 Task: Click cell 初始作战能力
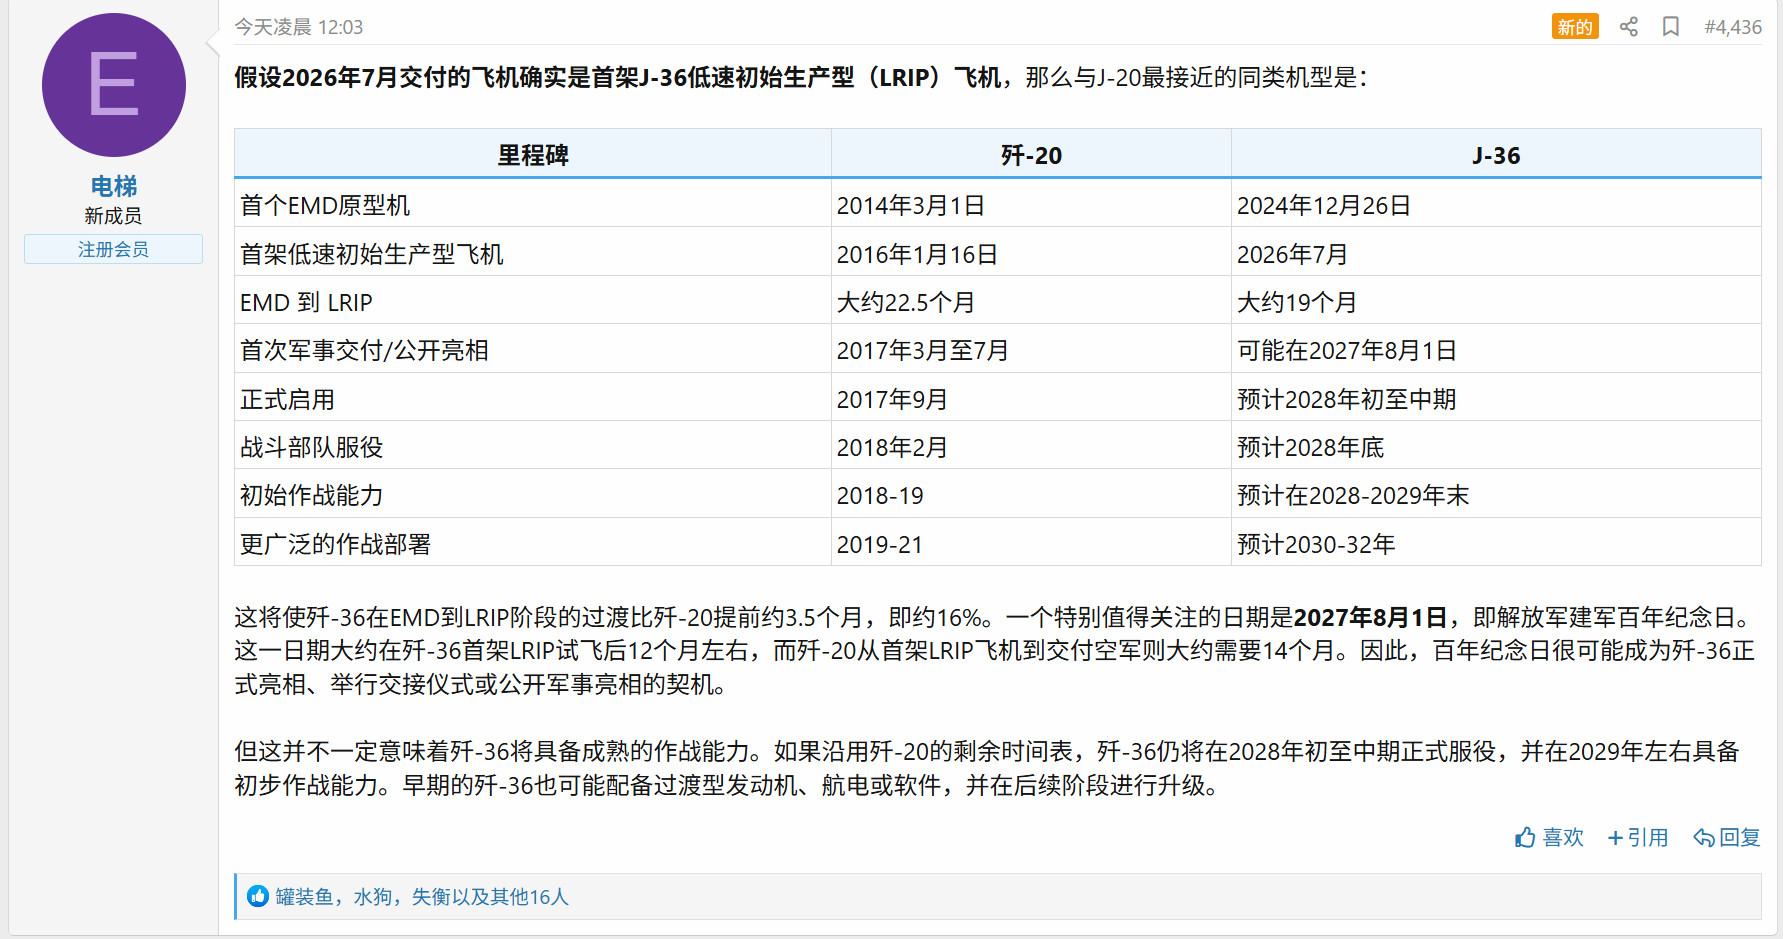tap(533, 495)
